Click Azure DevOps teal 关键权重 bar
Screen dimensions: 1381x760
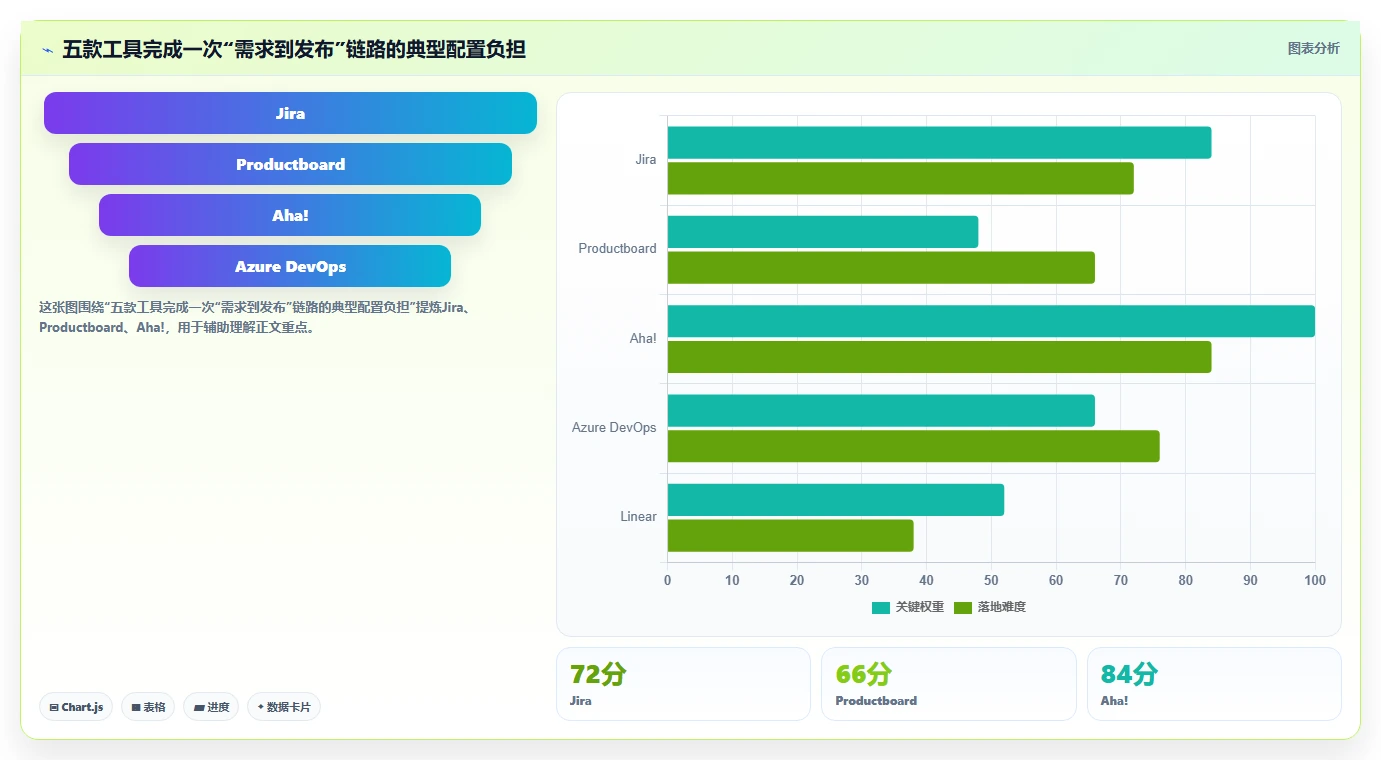coord(881,411)
